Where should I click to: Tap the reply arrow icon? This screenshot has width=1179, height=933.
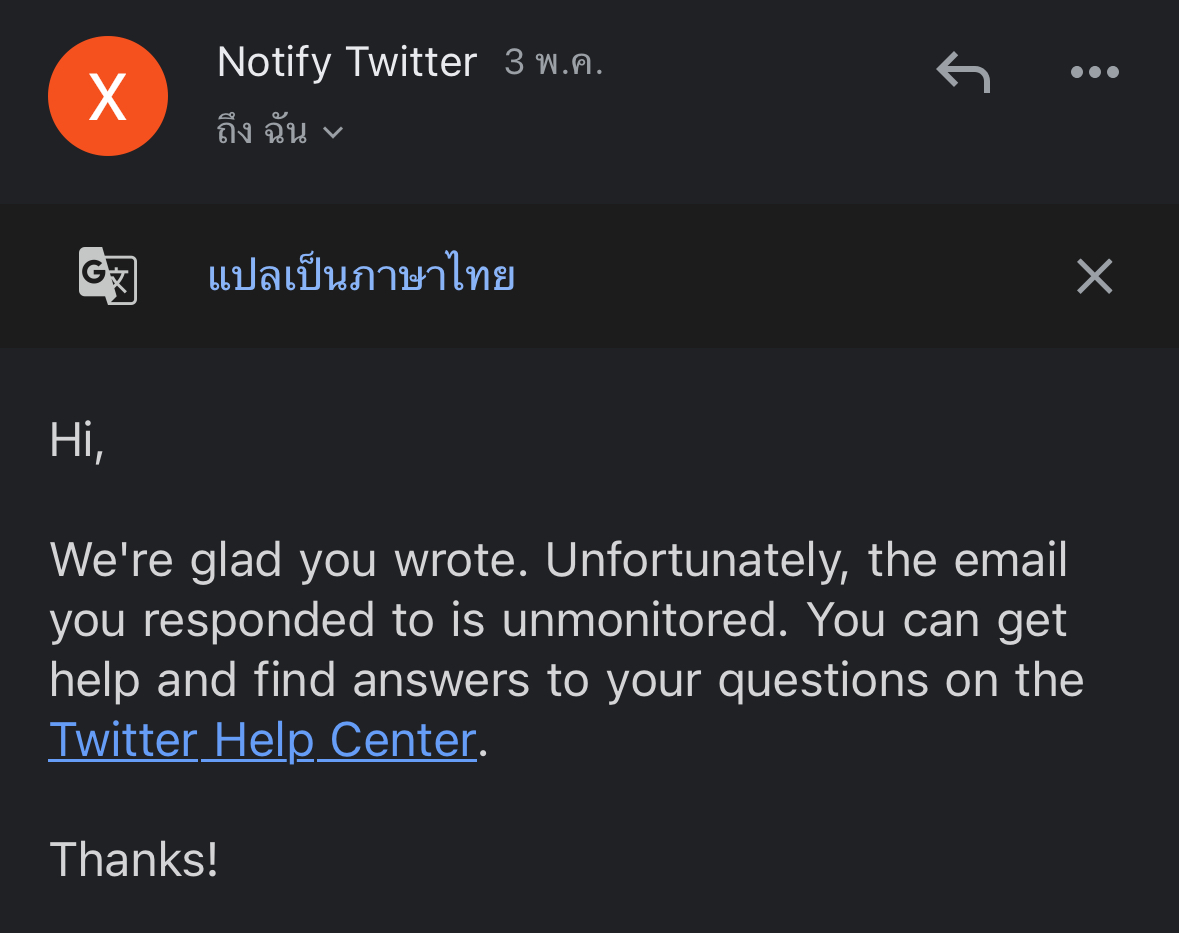coord(963,72)
